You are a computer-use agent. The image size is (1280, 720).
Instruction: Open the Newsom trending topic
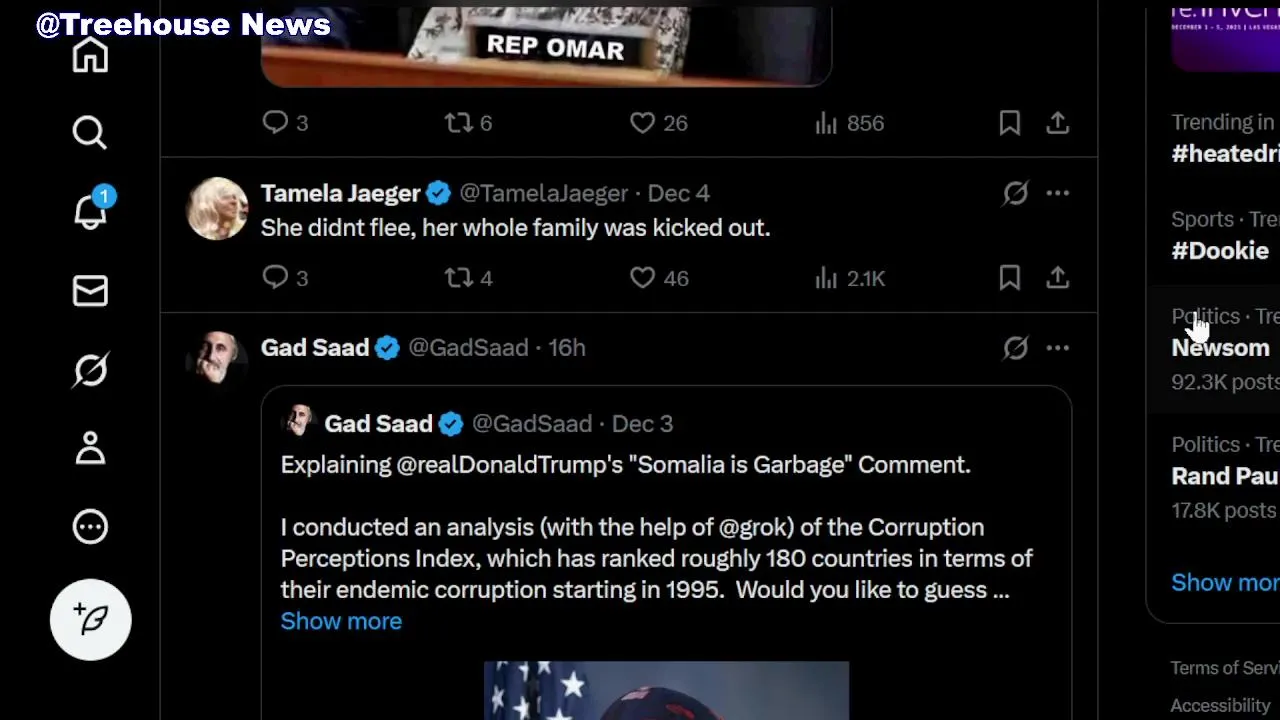coord(1220,348)
